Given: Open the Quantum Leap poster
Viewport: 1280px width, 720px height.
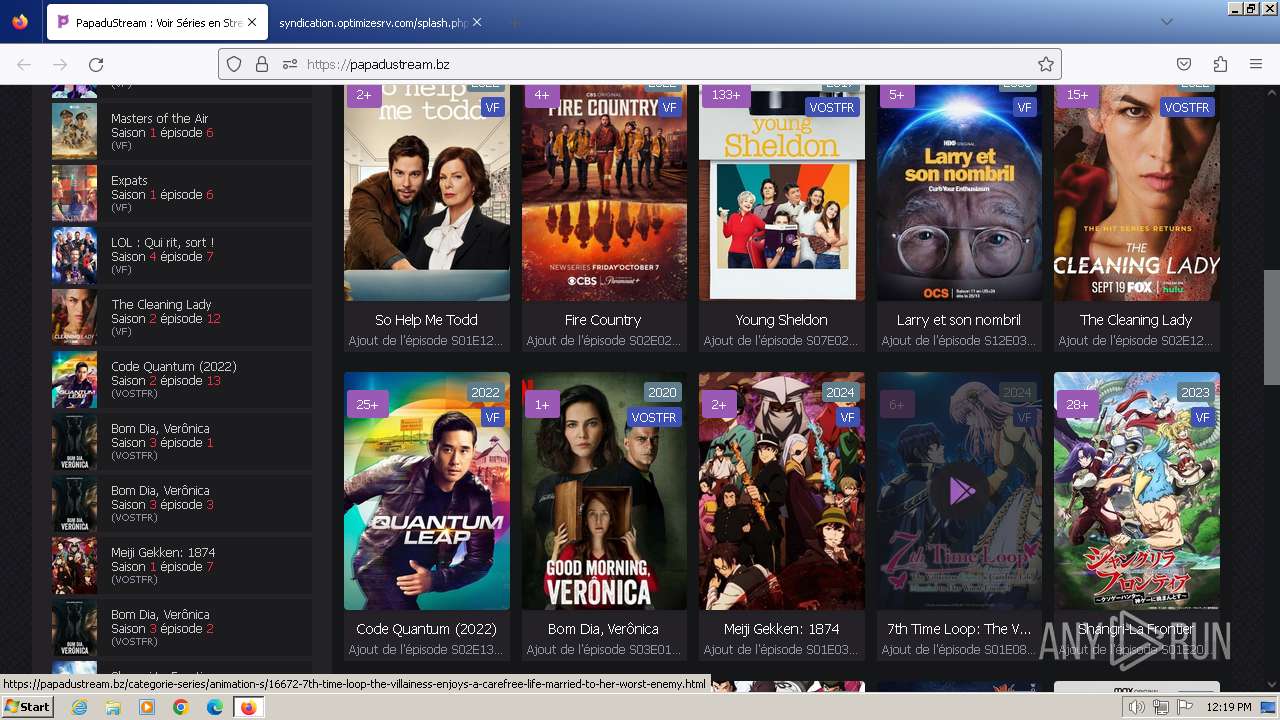Looking at the screenshot, I should (x=427, y=491).
